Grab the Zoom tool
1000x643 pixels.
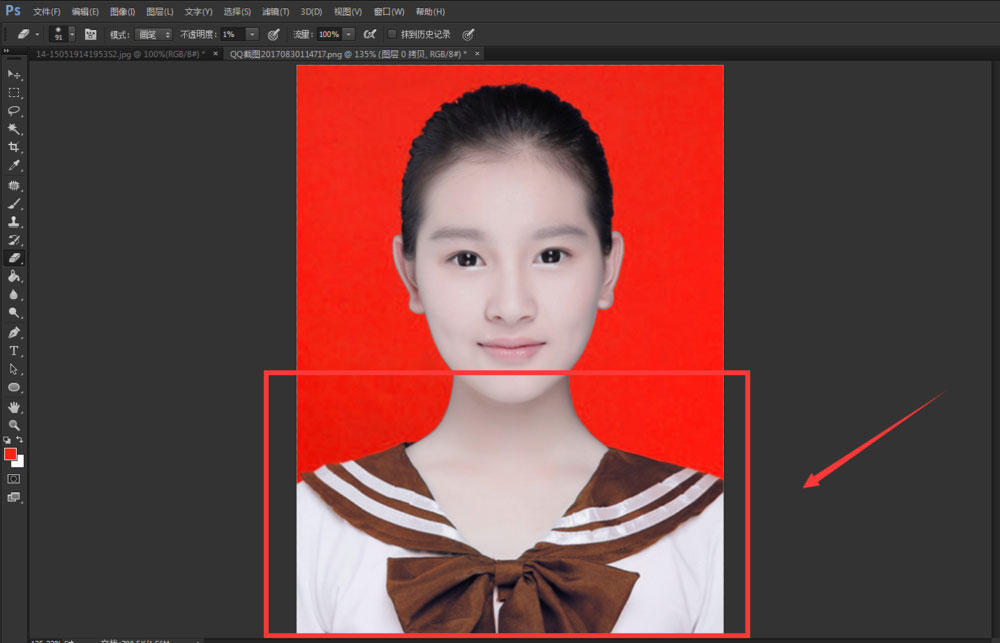click(14, 425)
